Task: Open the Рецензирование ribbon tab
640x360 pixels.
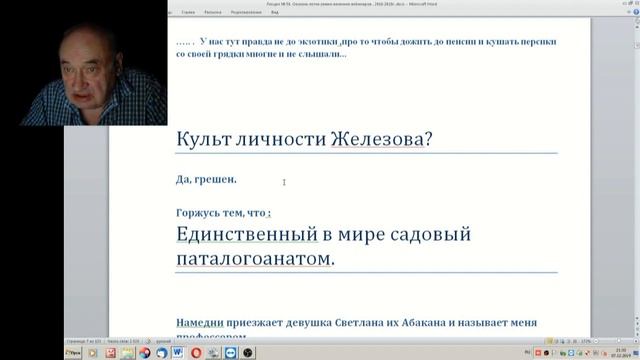Action: 246,12
